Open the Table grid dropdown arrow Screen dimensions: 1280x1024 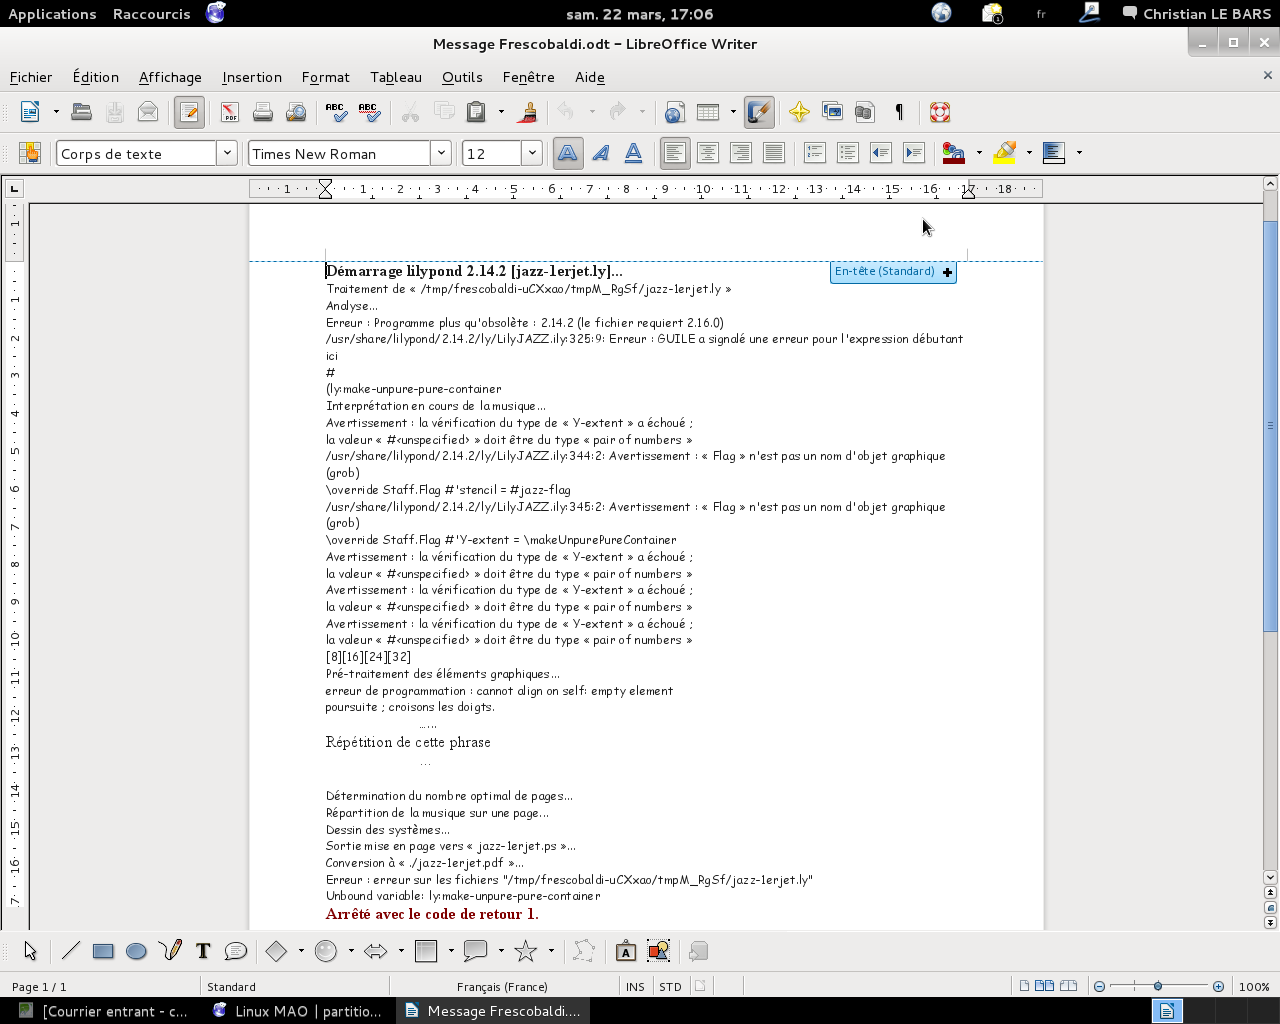point(733,112)
